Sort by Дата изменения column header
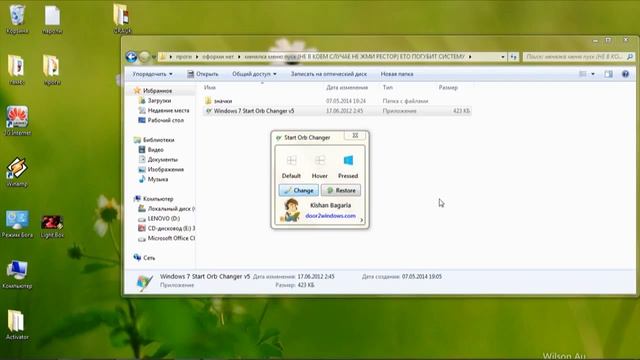 point(347,87)
